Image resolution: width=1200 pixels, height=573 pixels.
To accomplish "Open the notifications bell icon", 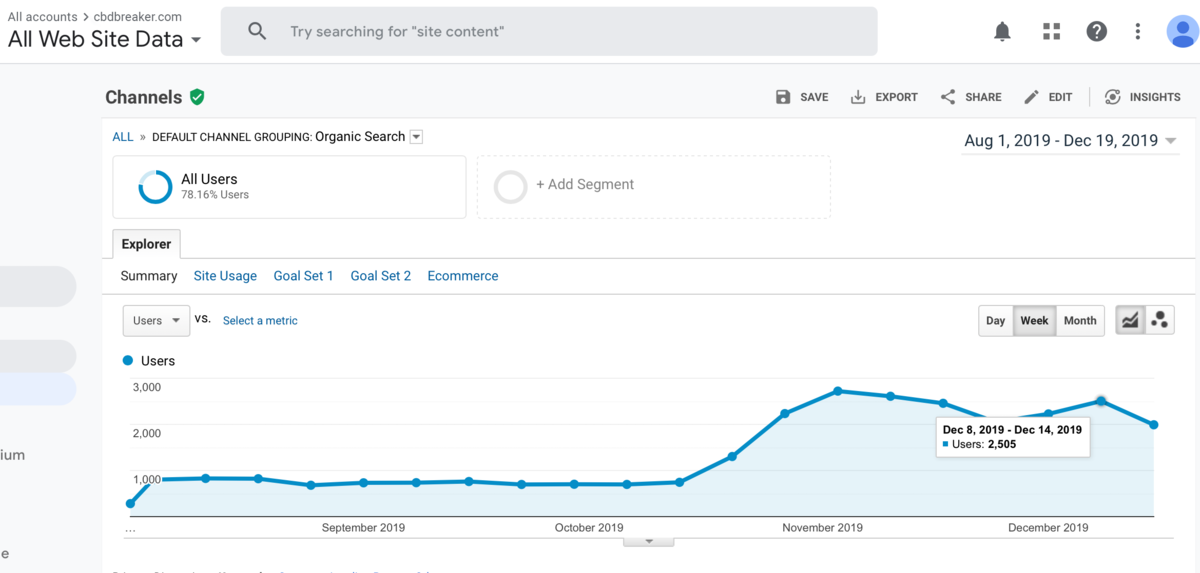I will [x=1002, y=32].
